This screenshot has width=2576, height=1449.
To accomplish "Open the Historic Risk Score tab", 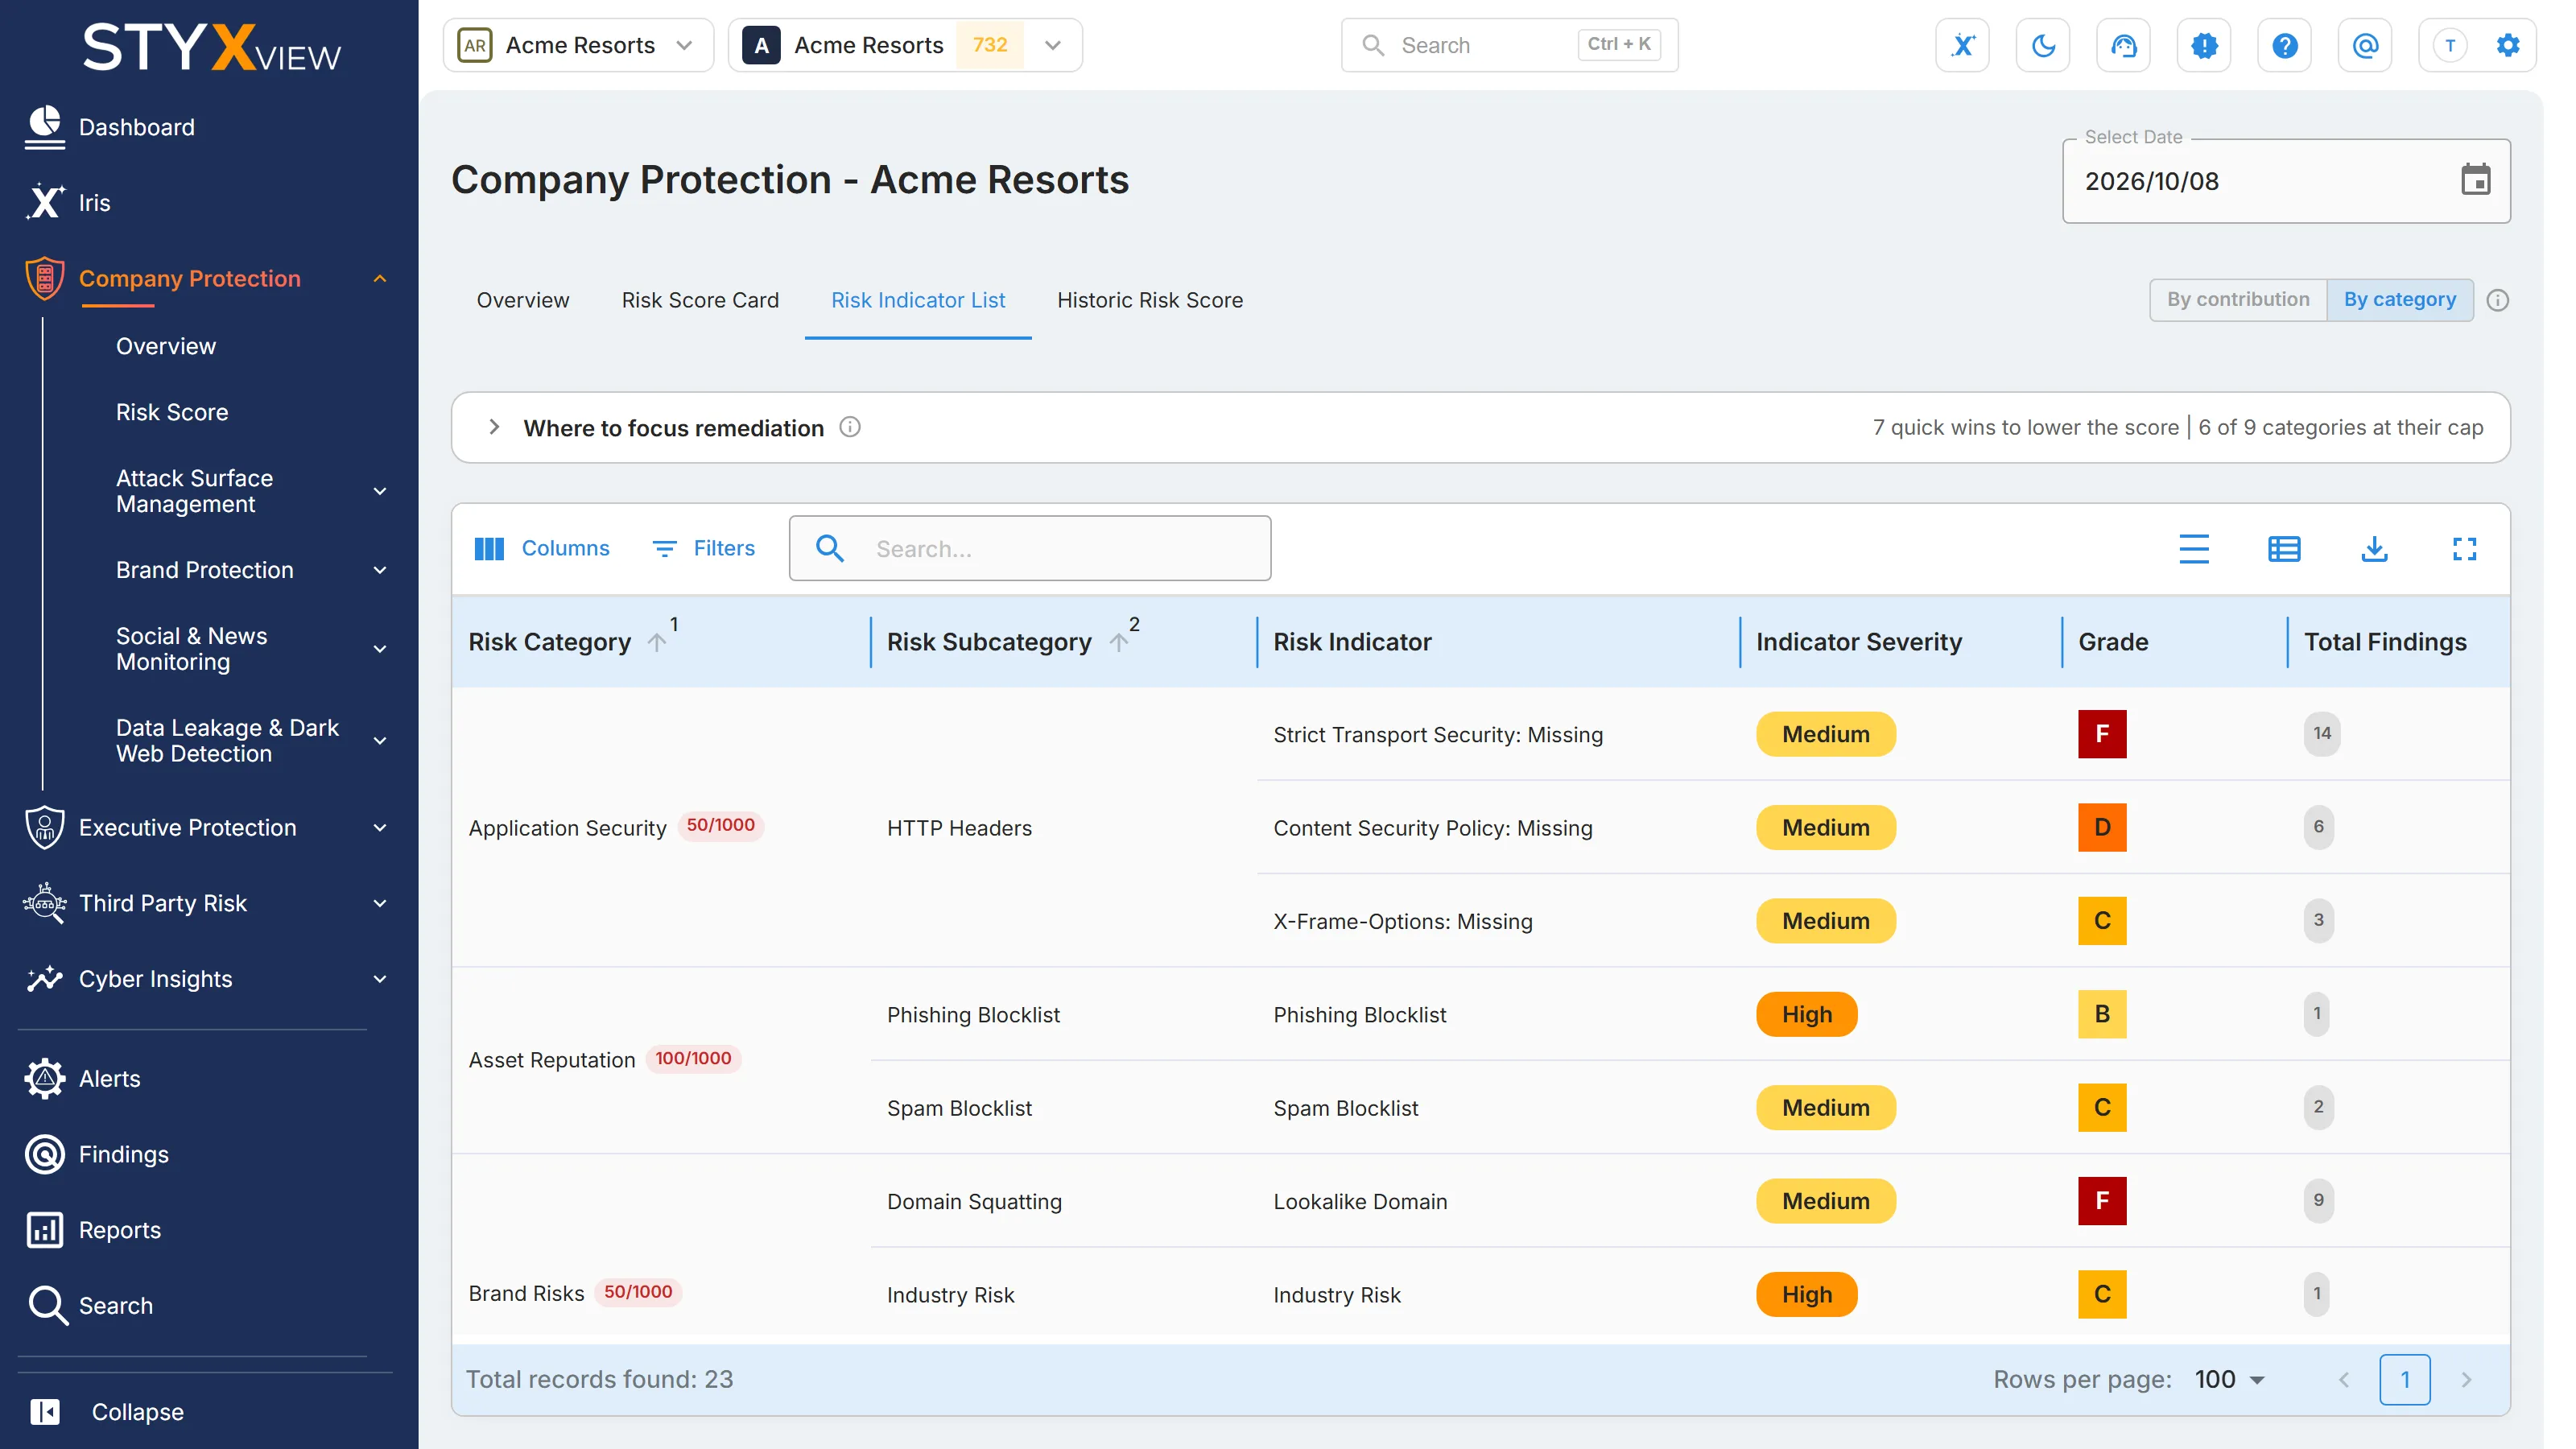I will (x=1150, y=300).
